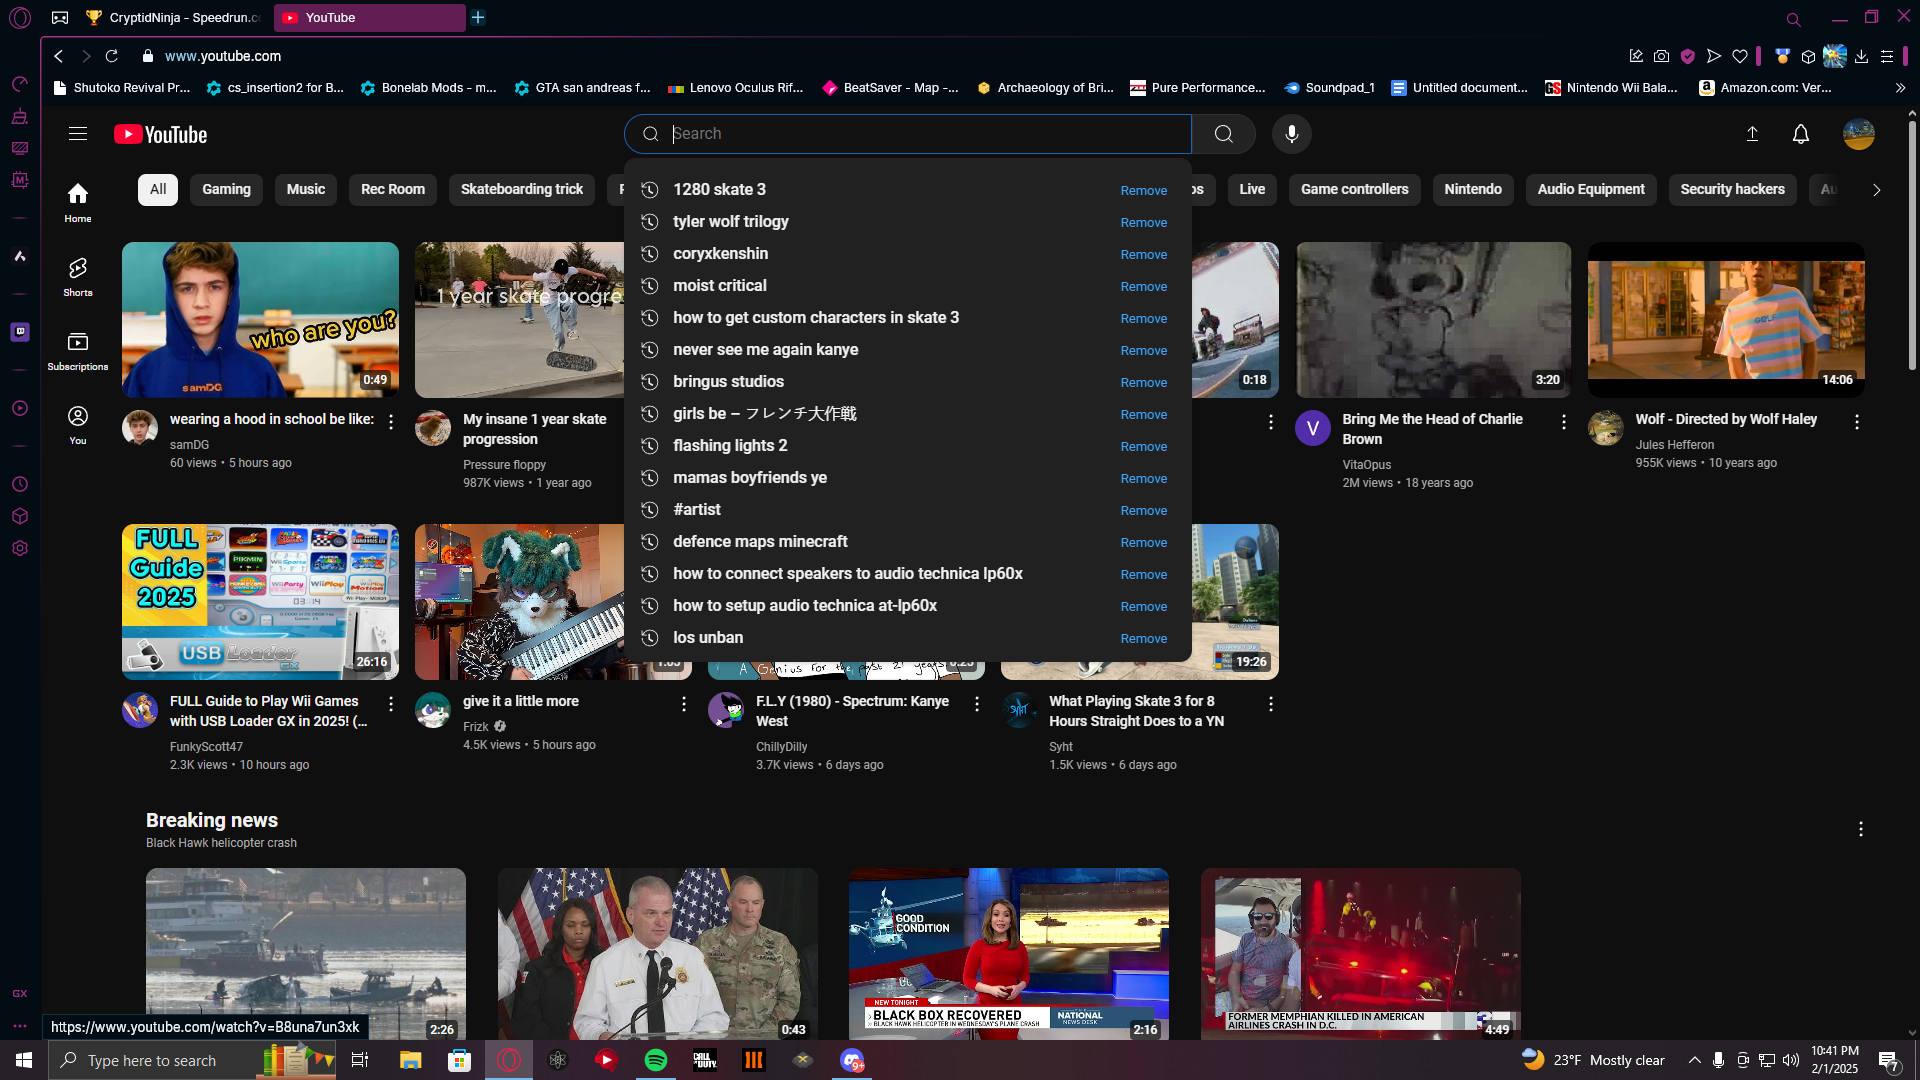Image resolution: width=1920 pixels, height=1080 pixels.
Task: Reload the current page
Action: tap(112, 56)
